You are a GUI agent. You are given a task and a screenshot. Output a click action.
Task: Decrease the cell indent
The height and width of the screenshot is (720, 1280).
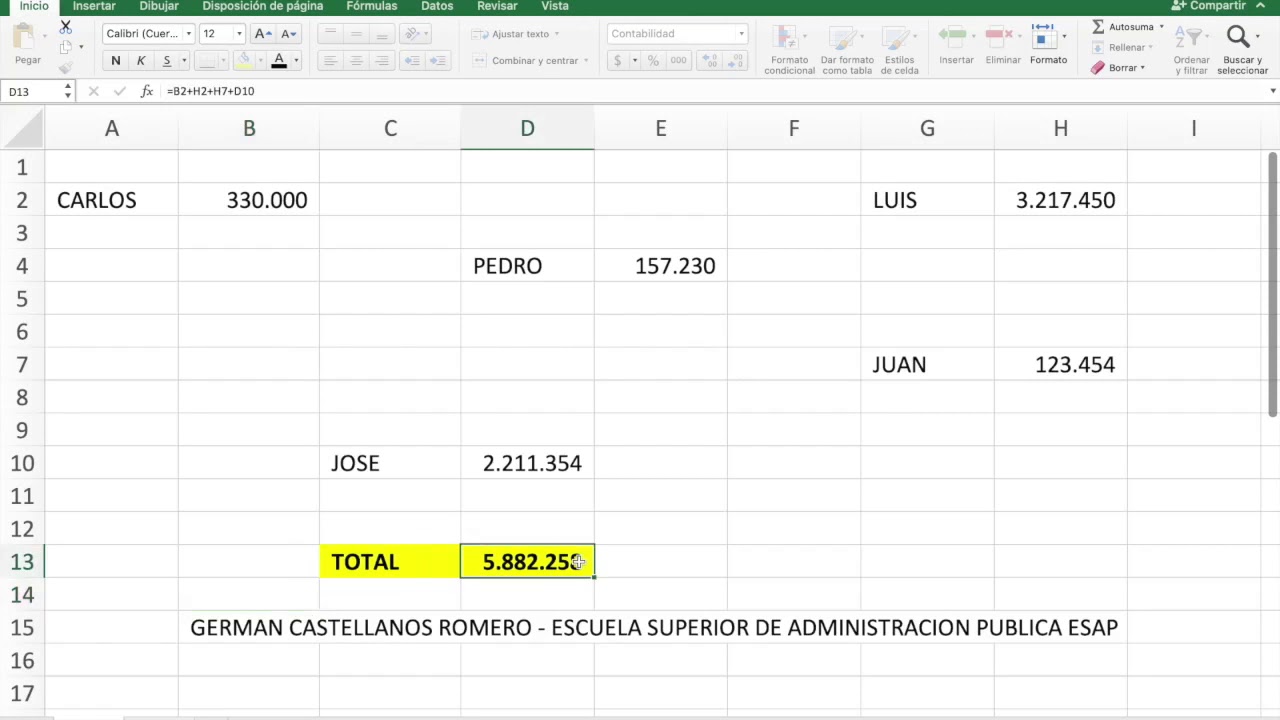(411, 61)
